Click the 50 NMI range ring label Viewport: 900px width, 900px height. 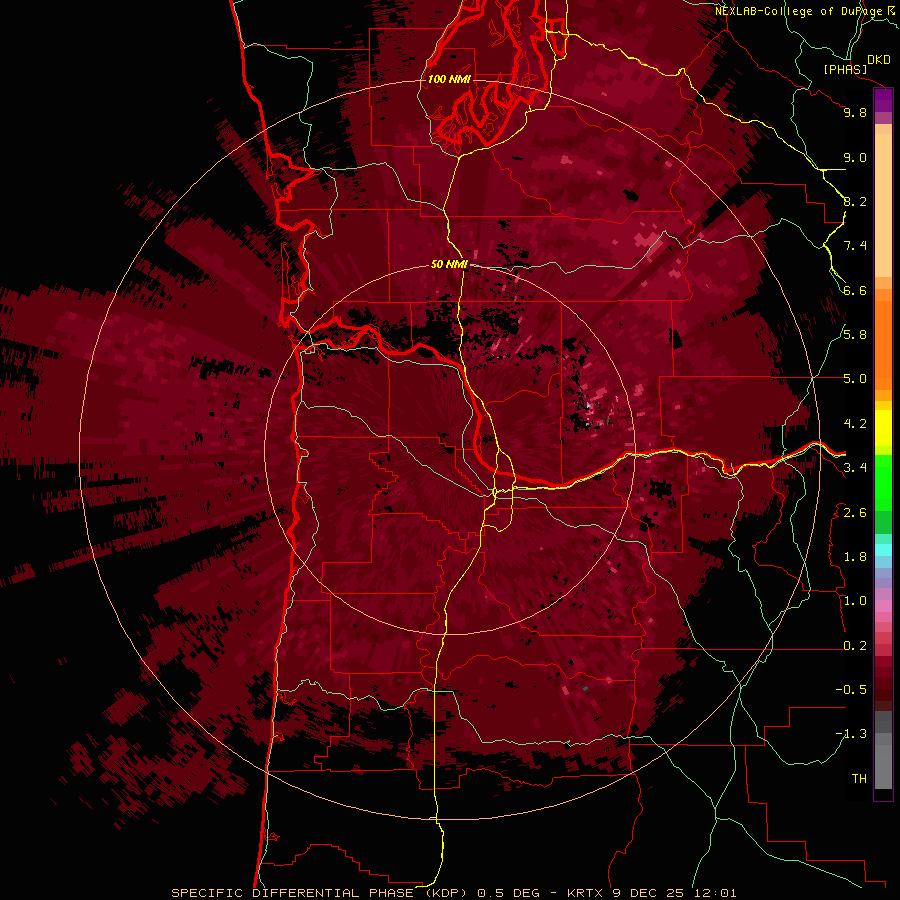click(449, 265)
